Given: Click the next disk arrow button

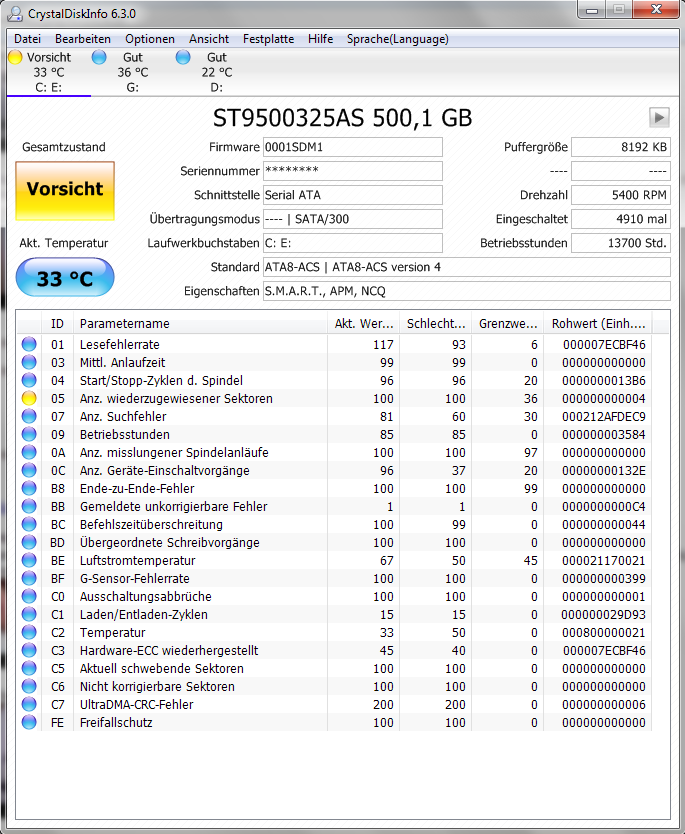Looking at the screenshot, I should (659, 118).
